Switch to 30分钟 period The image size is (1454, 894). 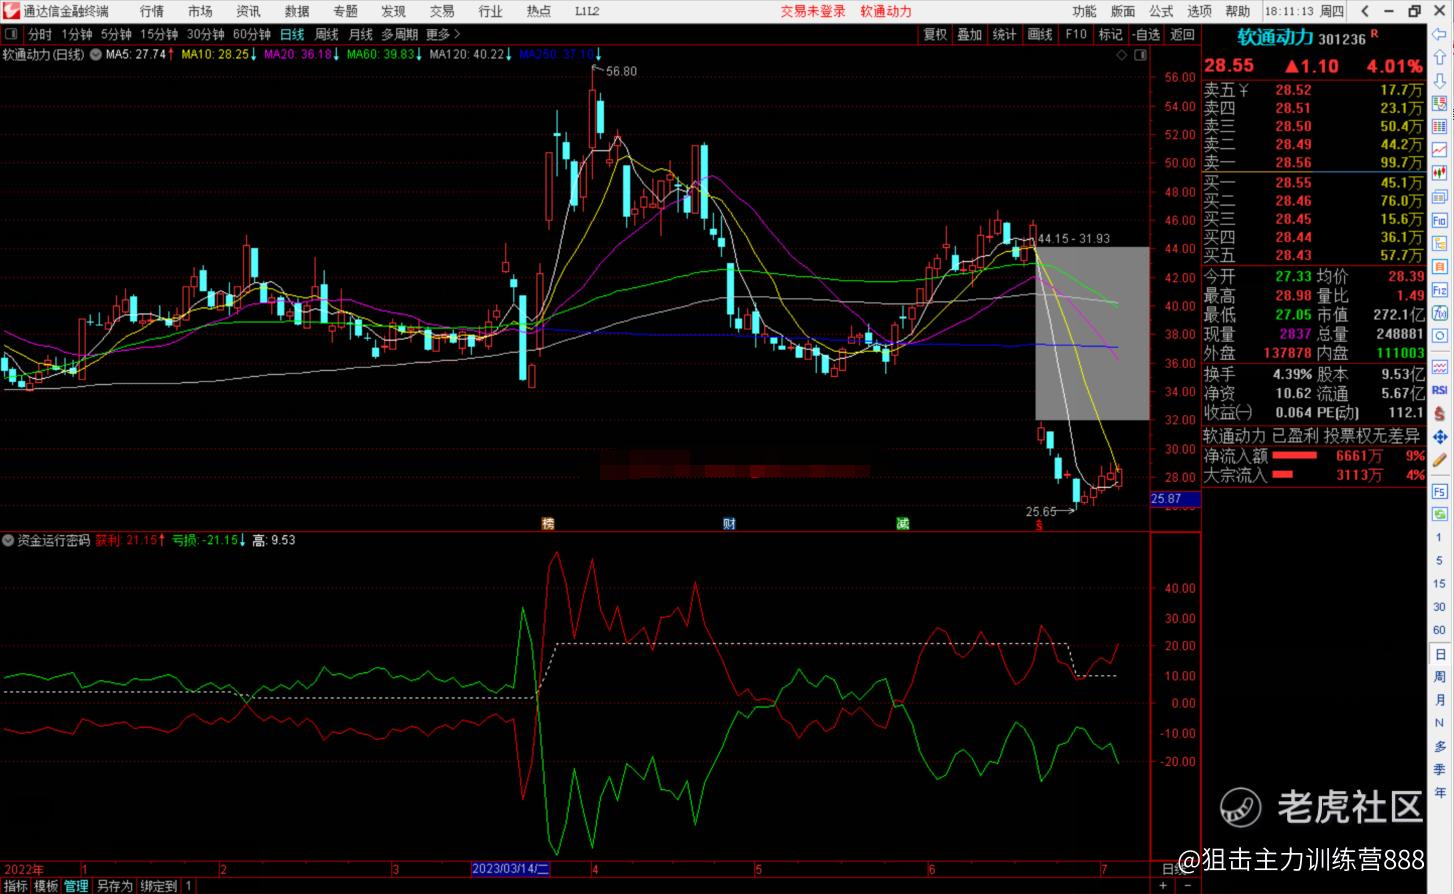(x=206, y=34)
